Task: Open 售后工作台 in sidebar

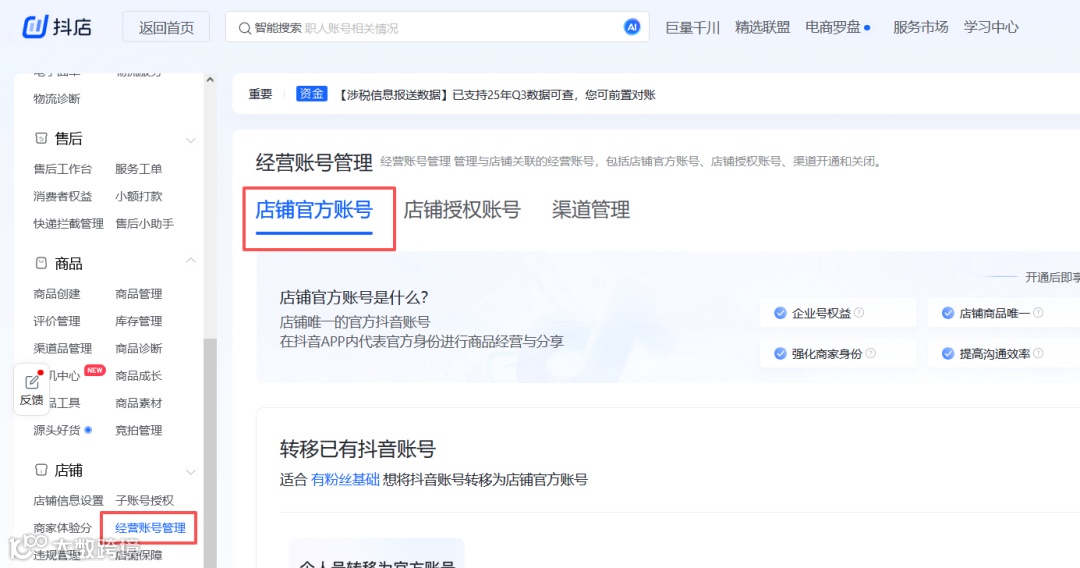Action: pyautogui.click(x=63, y=169)
